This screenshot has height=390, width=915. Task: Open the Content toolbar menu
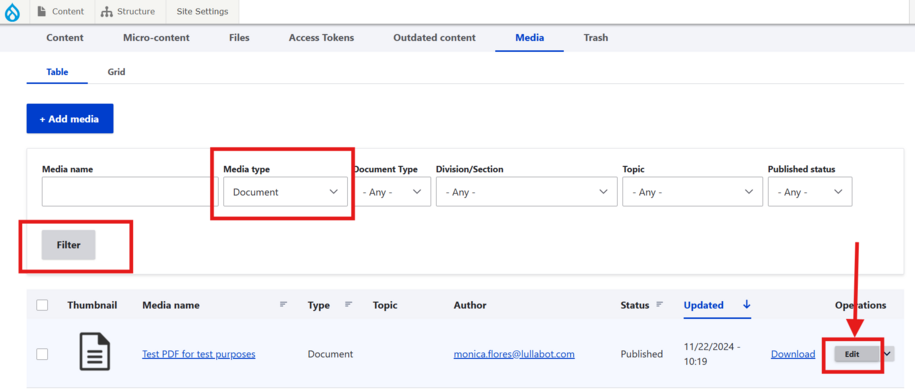click(60, 11)
